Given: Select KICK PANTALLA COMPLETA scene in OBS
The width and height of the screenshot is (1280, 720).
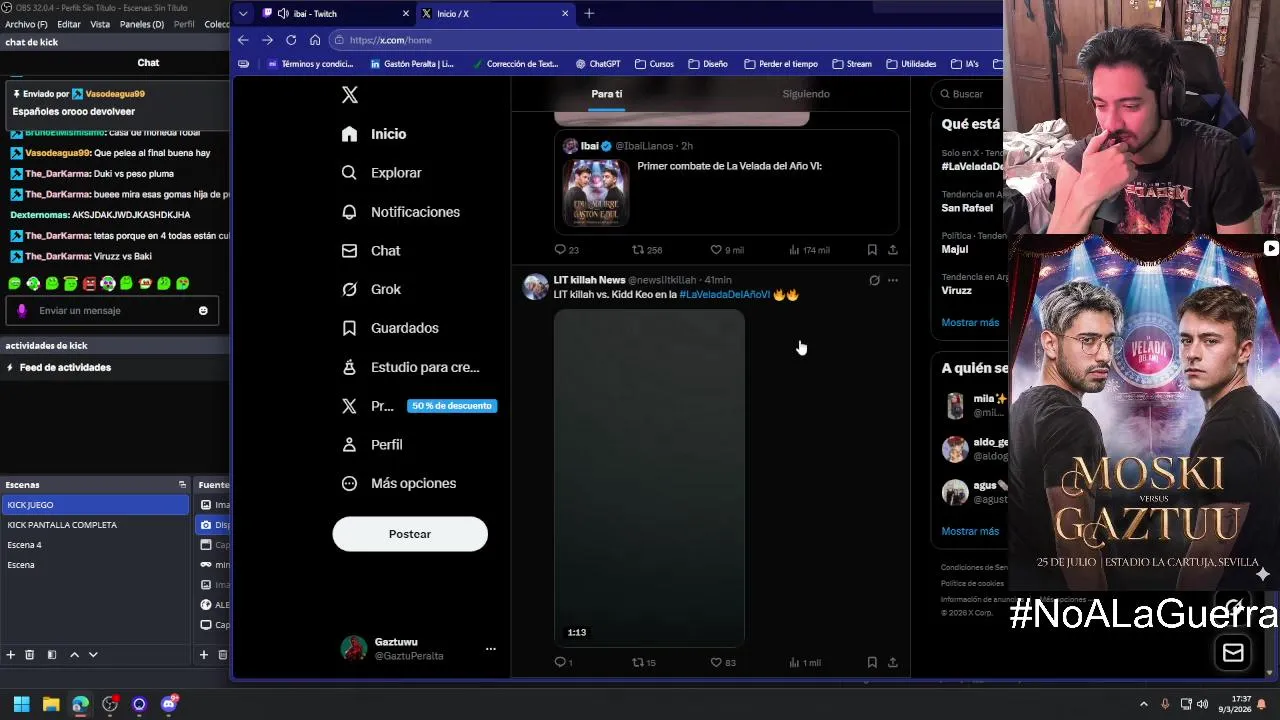Looking at the screenshot, I should click(x=94, y=525).
